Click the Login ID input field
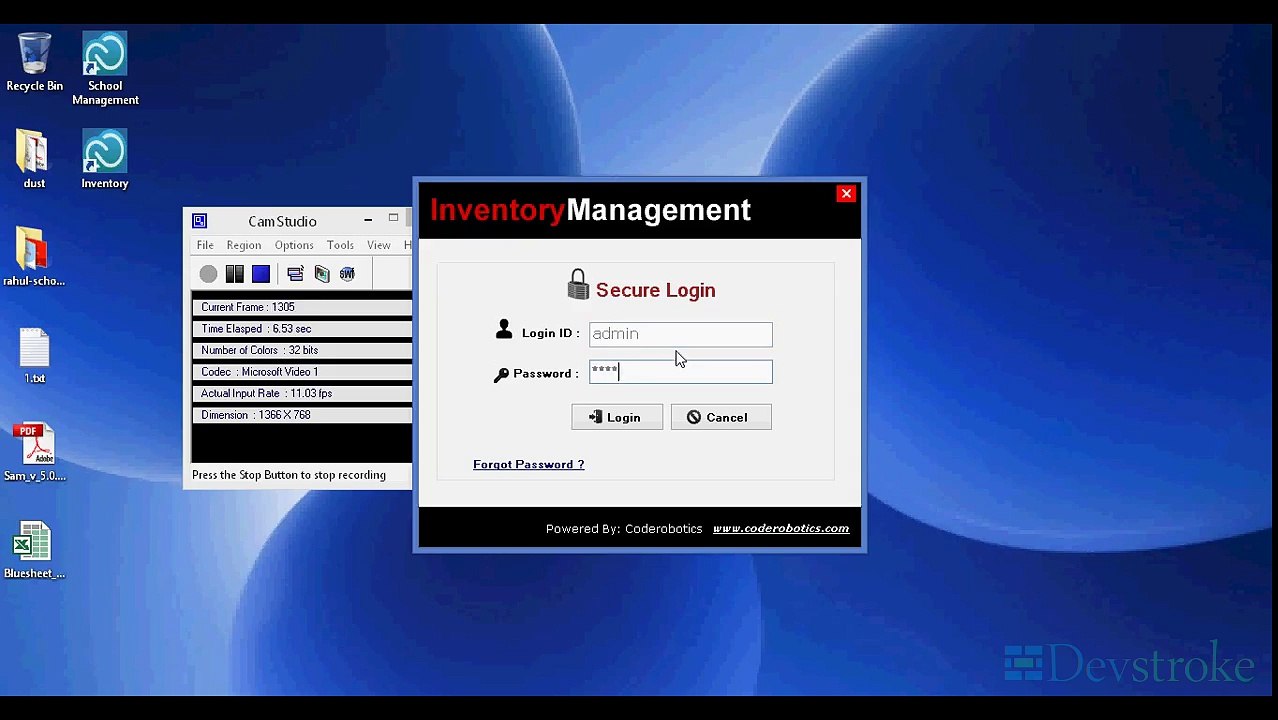1278x720 pixels. click(x=680, y=334)
